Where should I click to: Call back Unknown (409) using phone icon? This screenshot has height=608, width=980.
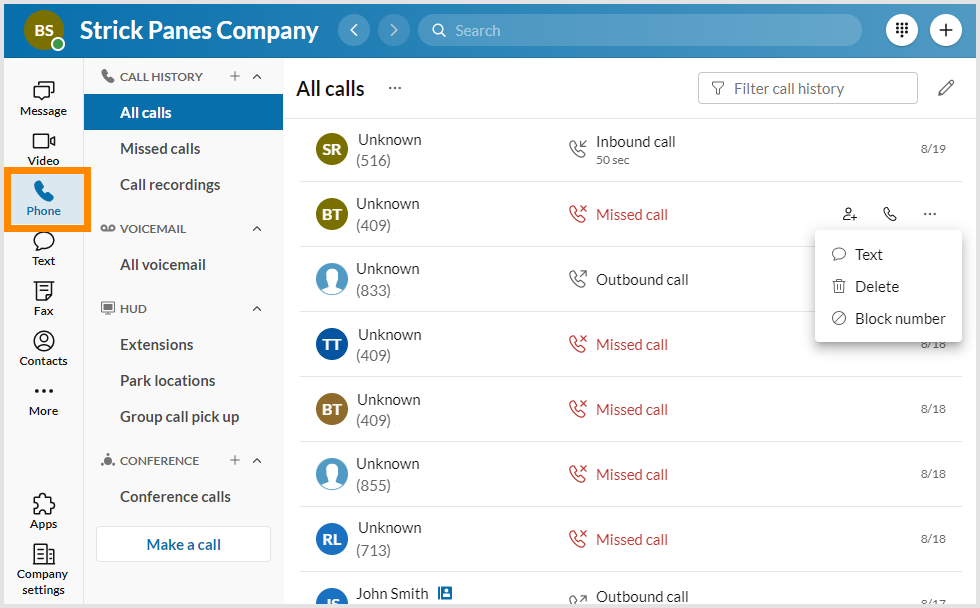(890, 213)
